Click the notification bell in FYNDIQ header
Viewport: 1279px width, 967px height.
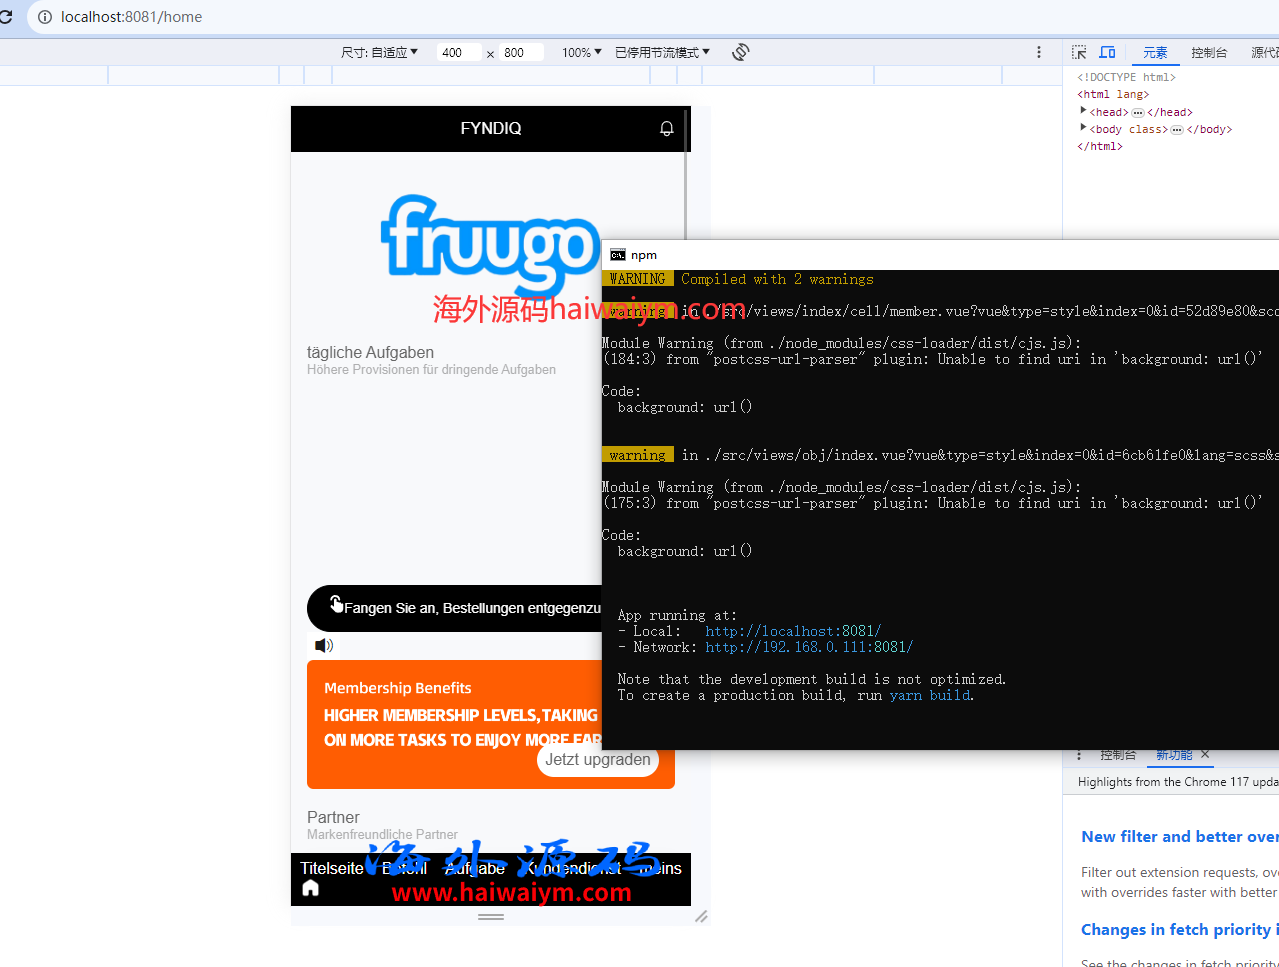(x=666, y=129)
